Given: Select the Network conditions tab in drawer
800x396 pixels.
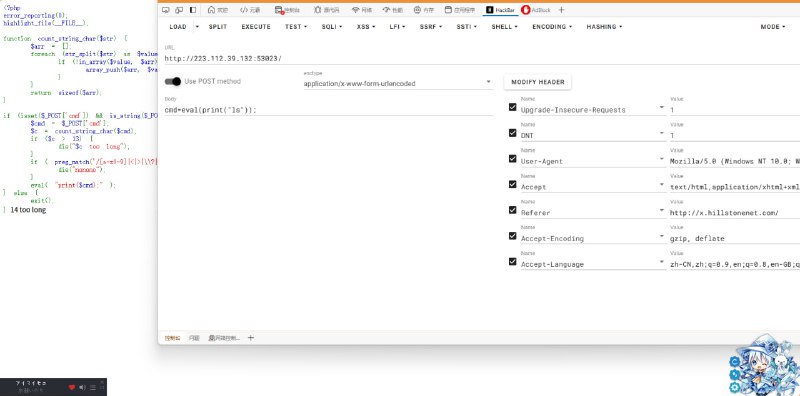Looking at the screenshot, I should pos(224,338).
